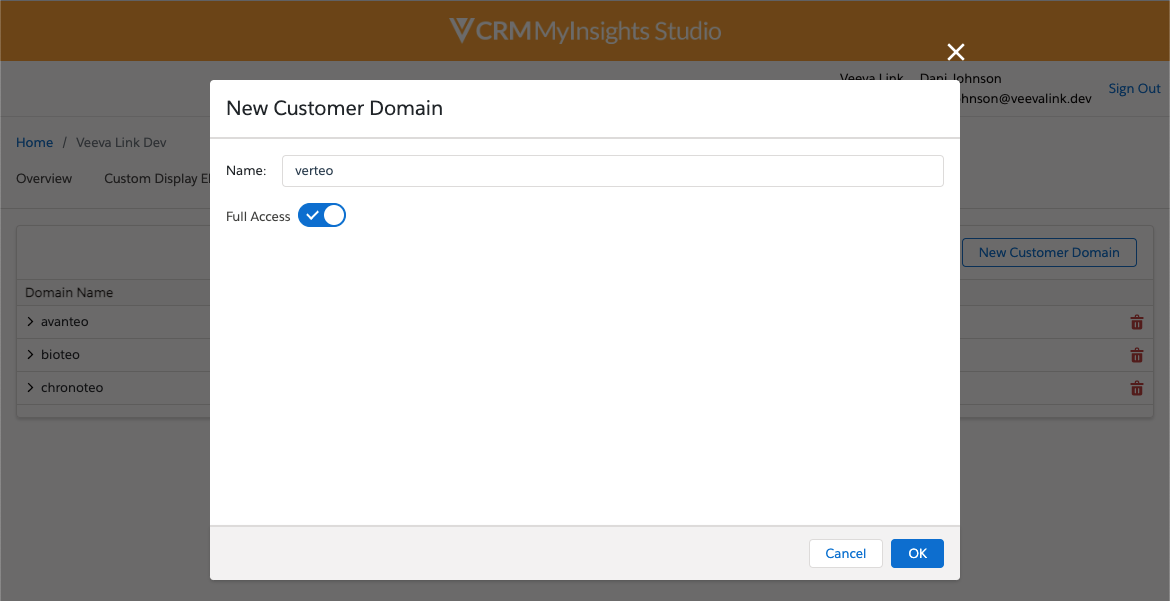Click the Sign Out link
This screenshot has height=601, width=1170.
click(1134, 89)
